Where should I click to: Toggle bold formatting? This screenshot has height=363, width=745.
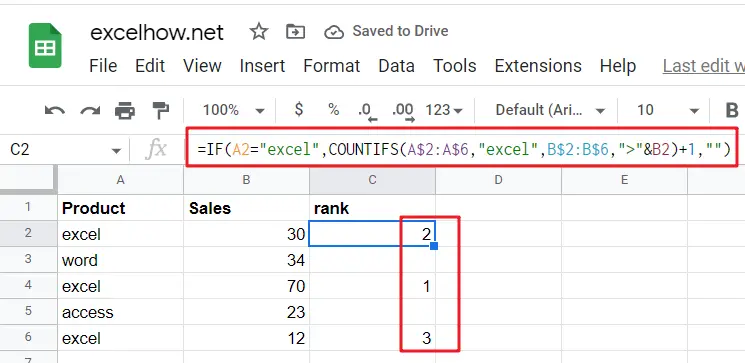click(x=732, y=110)
